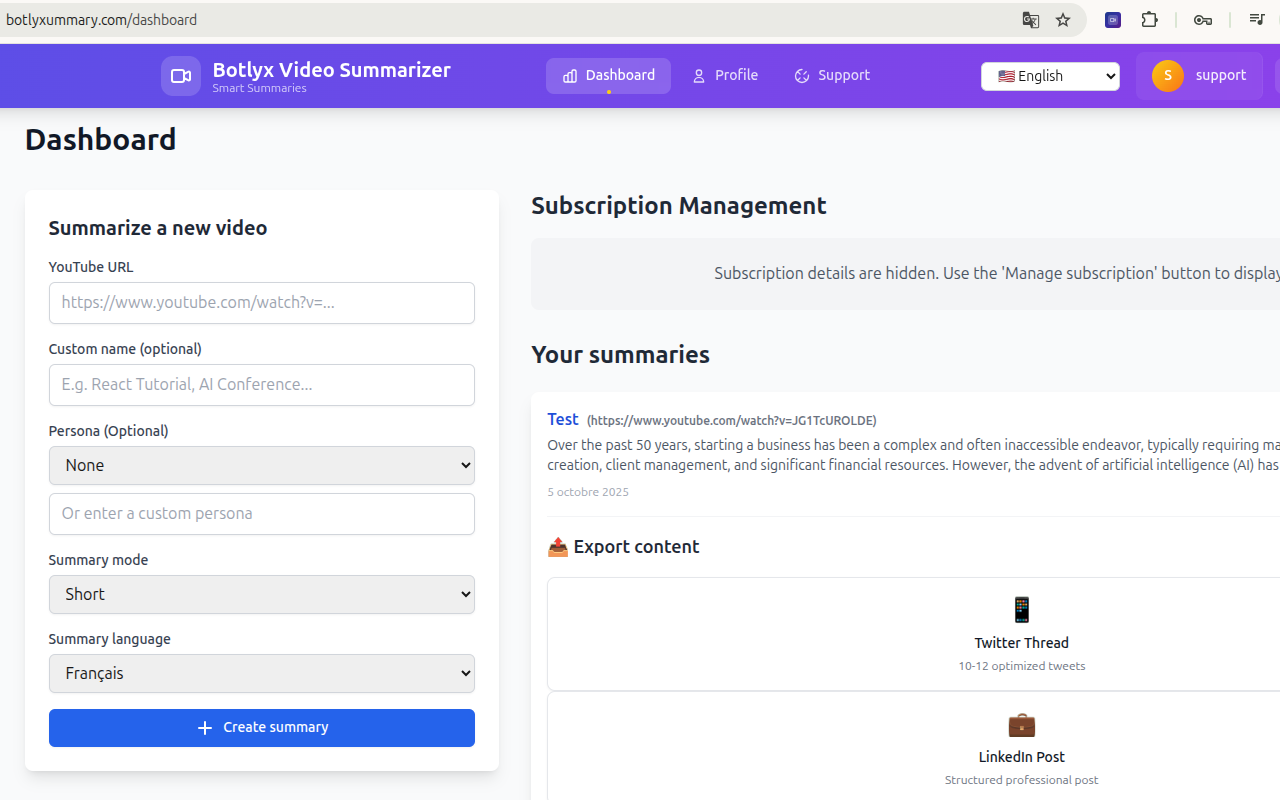
Task: Click the password key icon in toolbar
Action: pyautogui.click(x=1203, y=19)
